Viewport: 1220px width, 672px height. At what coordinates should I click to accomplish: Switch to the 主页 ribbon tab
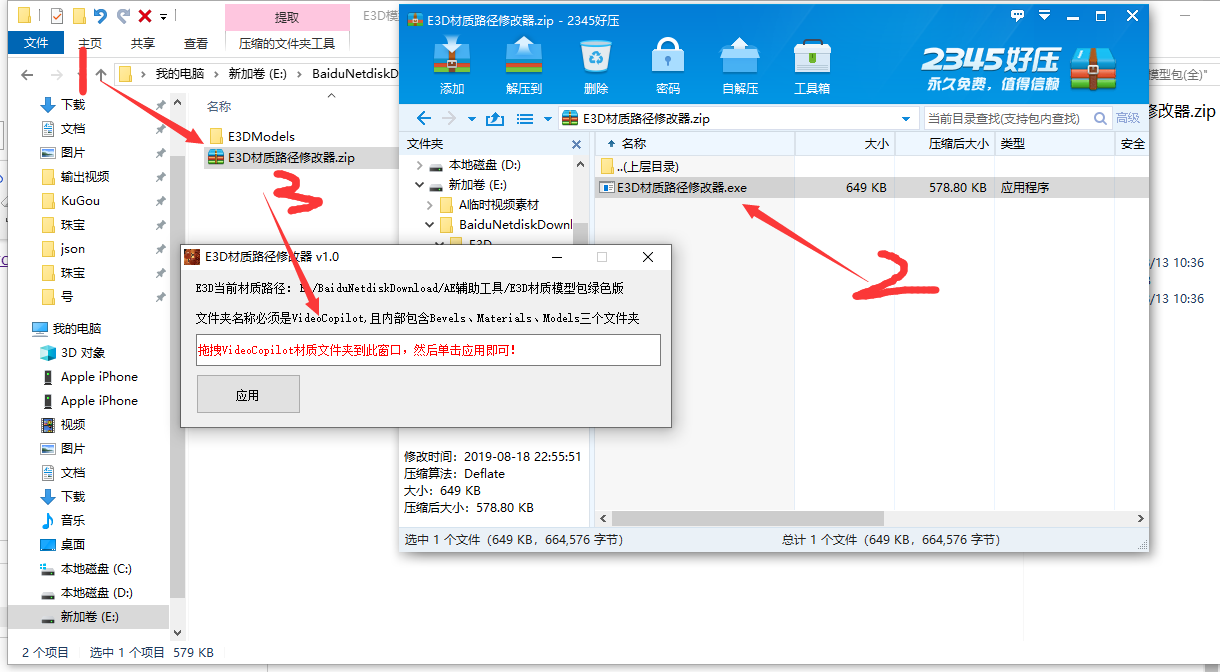pyautogui.click(x=90, y=43)
